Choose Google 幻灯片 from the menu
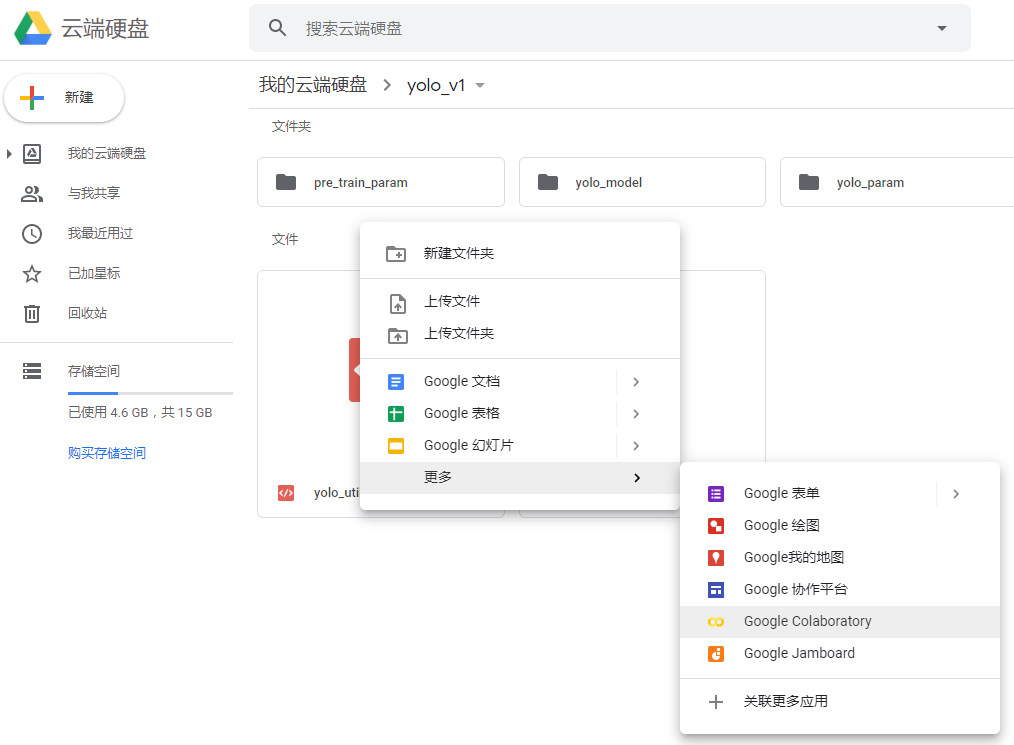The height and width of the screenshot is (745, 1014). click(488, 446)
